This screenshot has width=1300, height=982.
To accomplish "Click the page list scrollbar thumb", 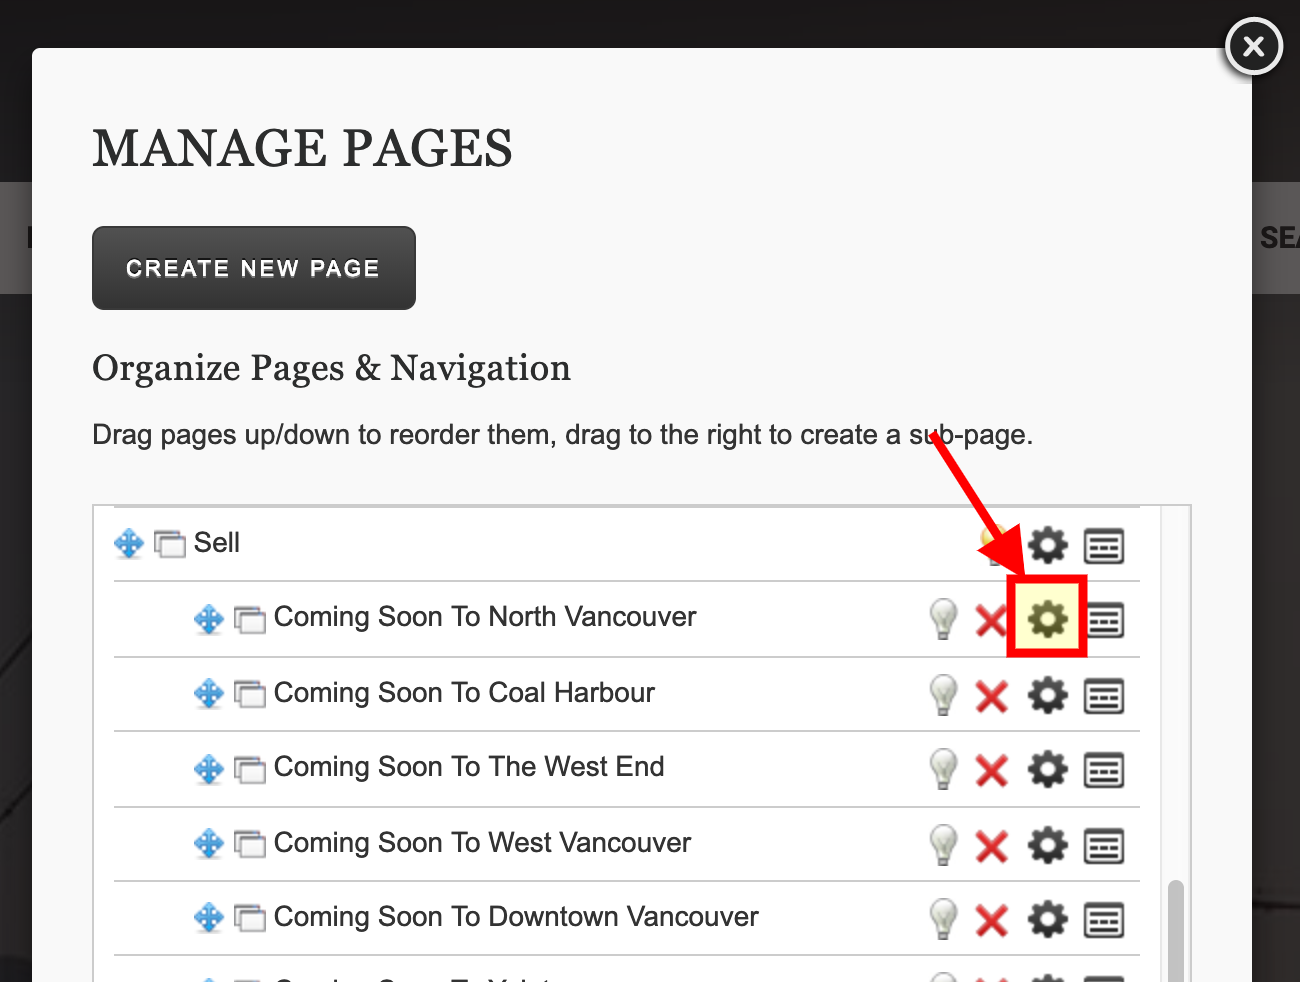I will point(1176,930).
